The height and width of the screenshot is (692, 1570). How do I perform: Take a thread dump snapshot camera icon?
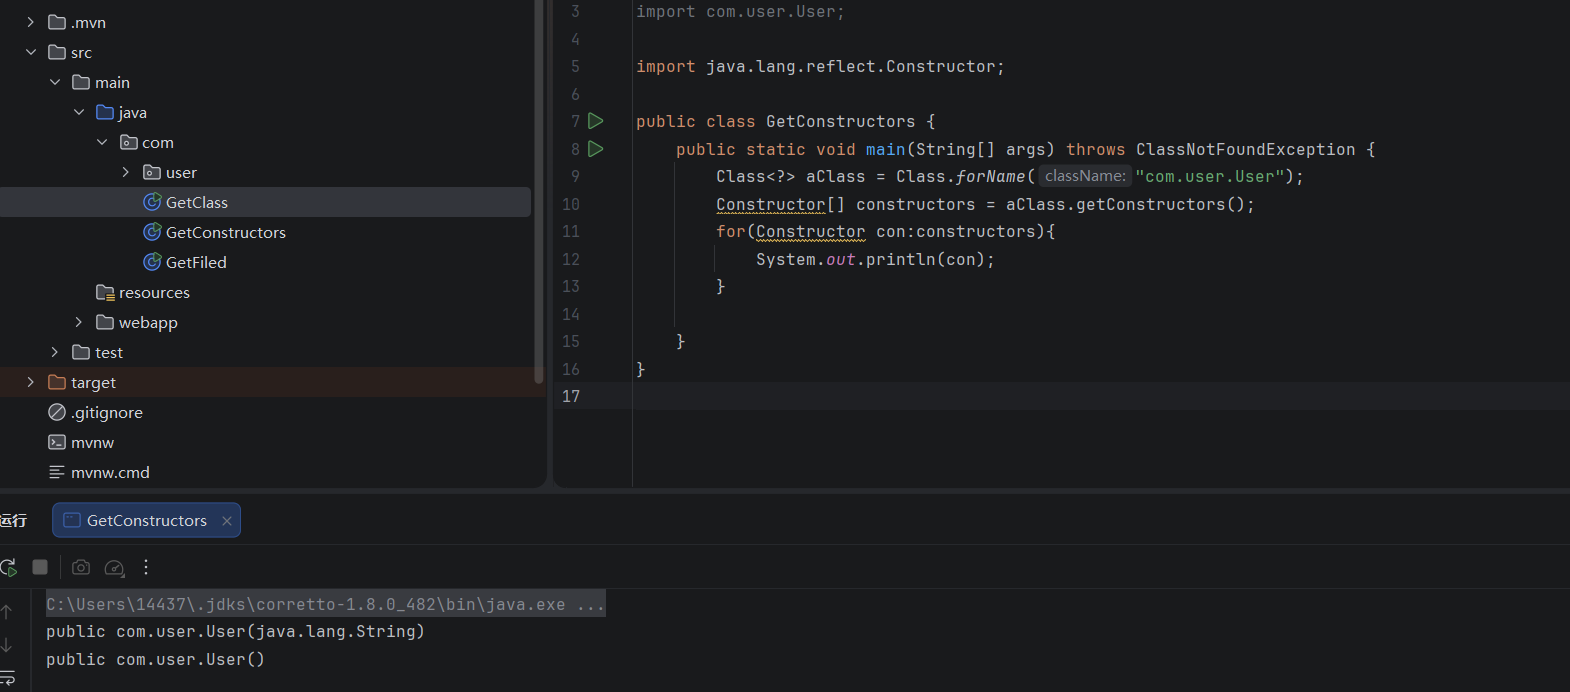[81, 567]
